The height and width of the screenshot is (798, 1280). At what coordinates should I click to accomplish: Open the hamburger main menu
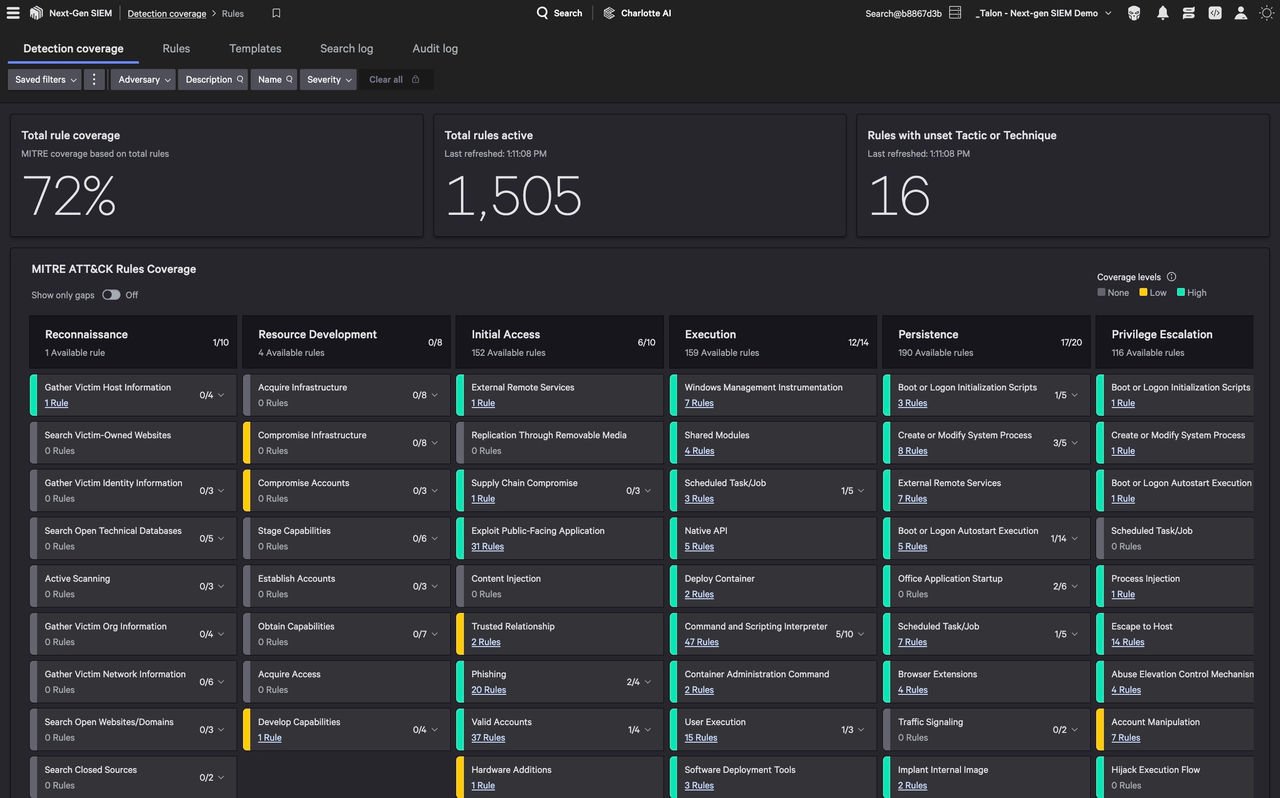[x=13, y=13]
